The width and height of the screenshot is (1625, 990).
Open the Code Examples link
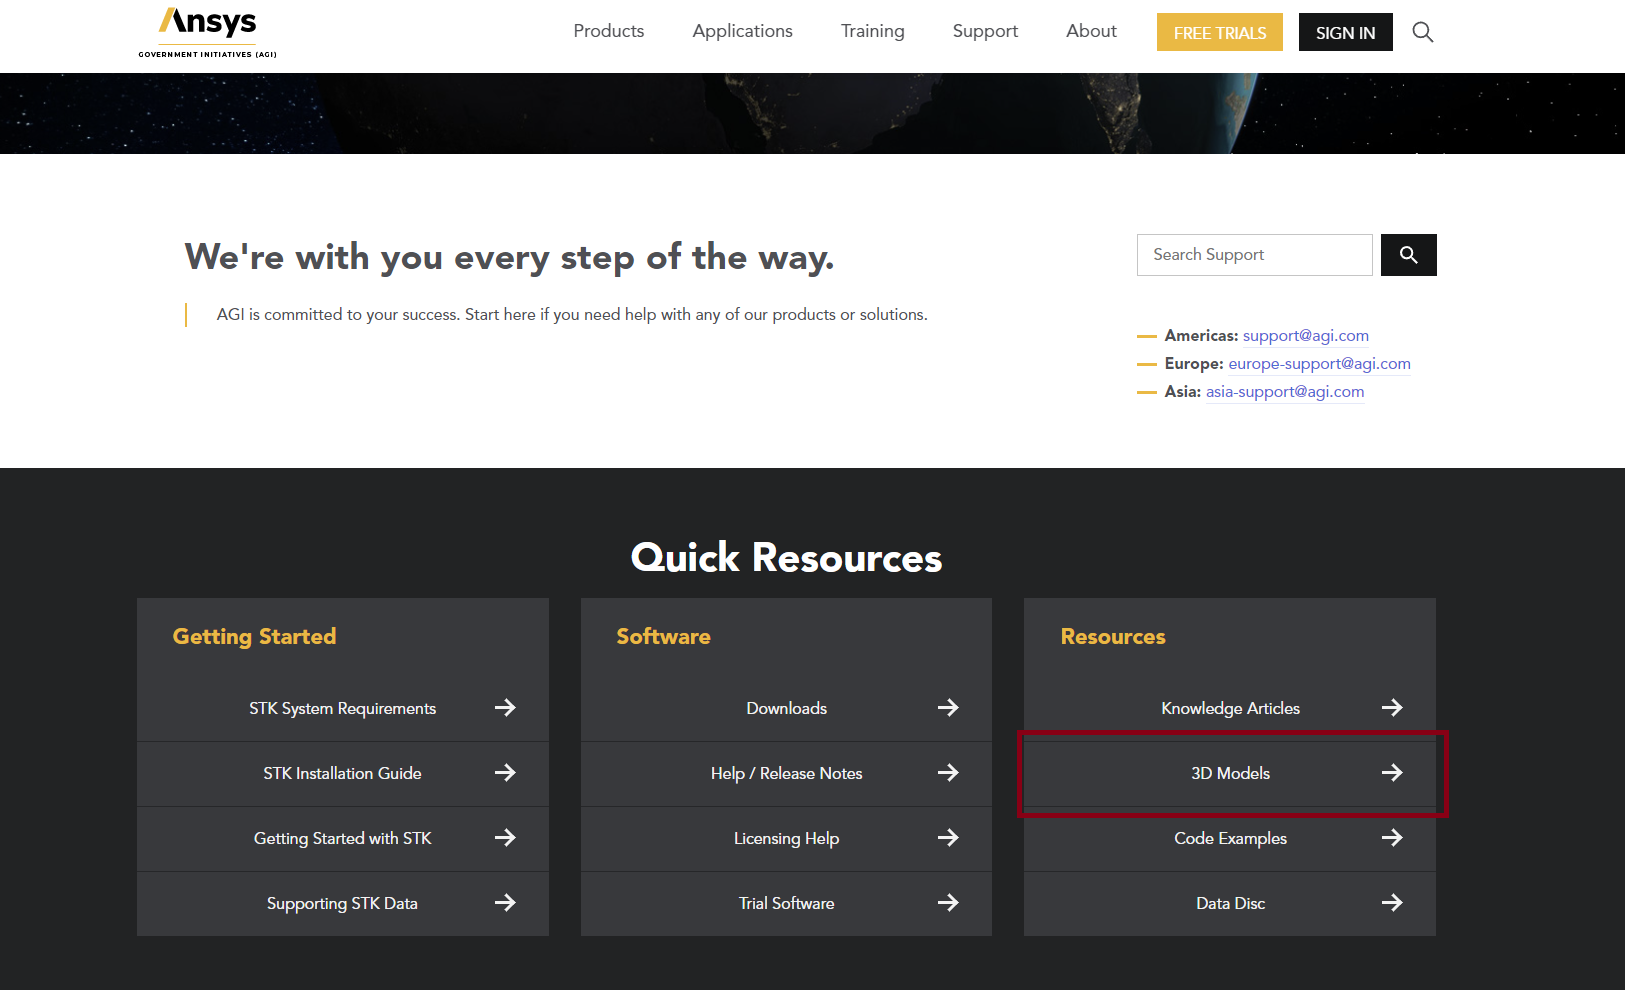coord(1230,838)
